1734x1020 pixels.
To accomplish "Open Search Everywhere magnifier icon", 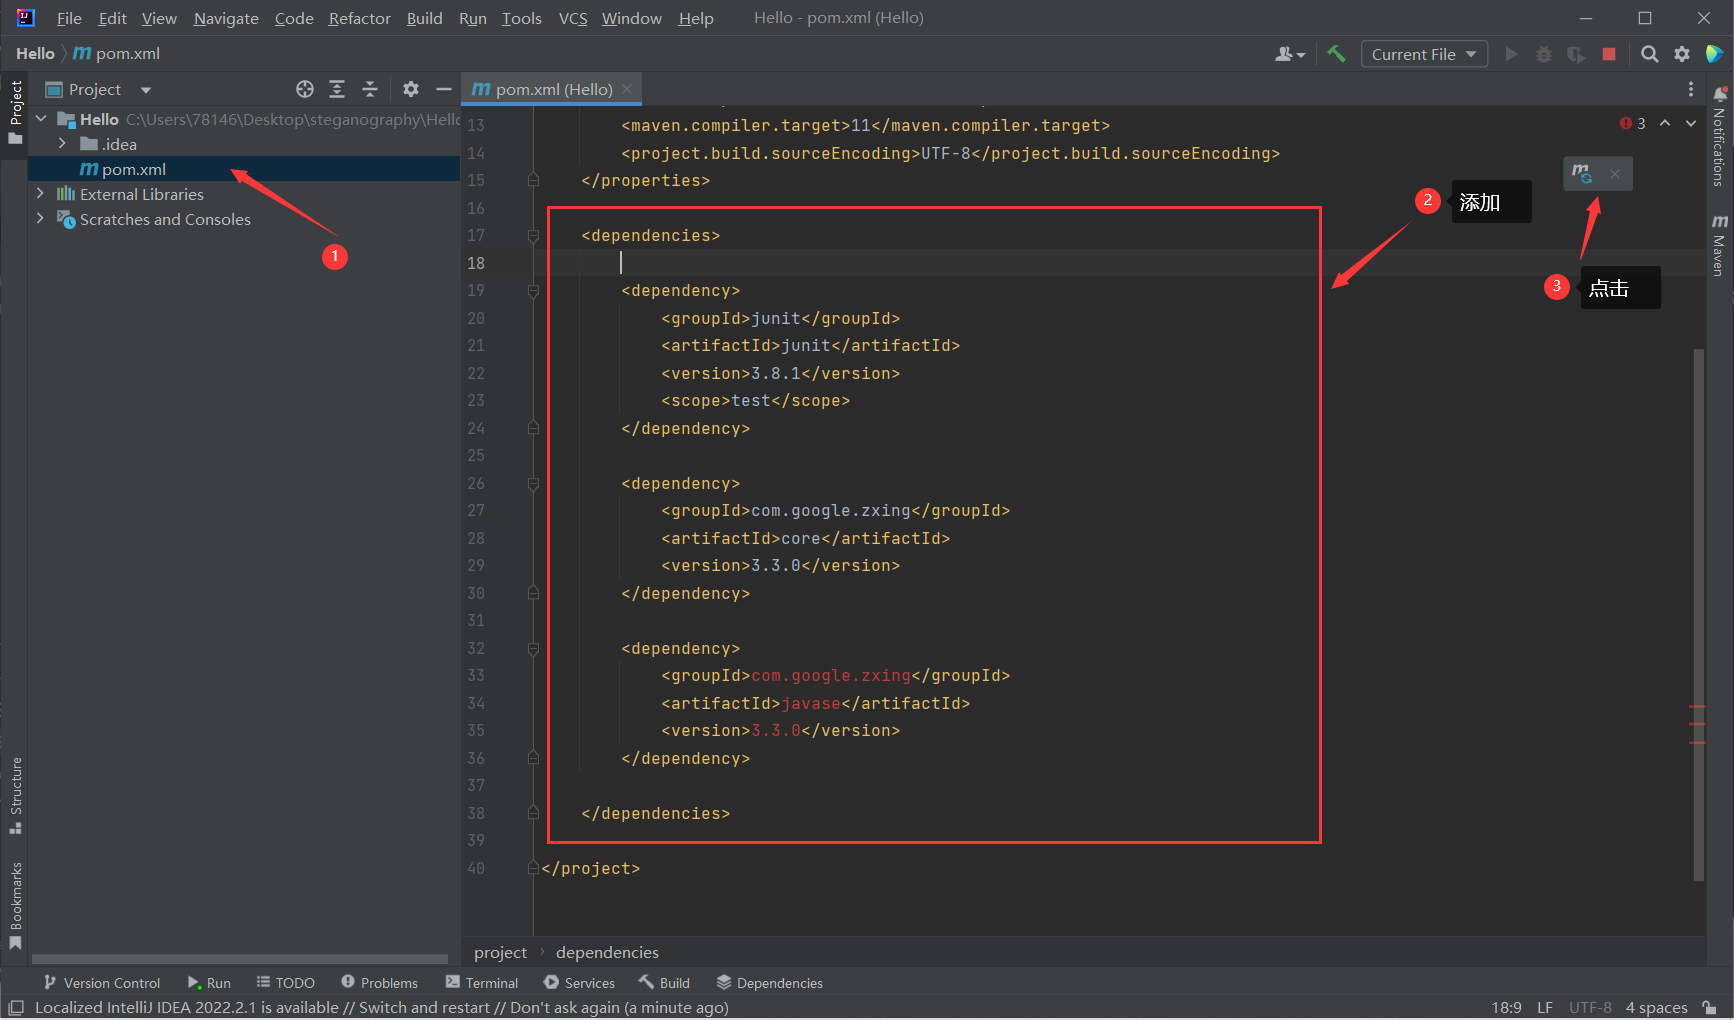I will (1650, 54).
